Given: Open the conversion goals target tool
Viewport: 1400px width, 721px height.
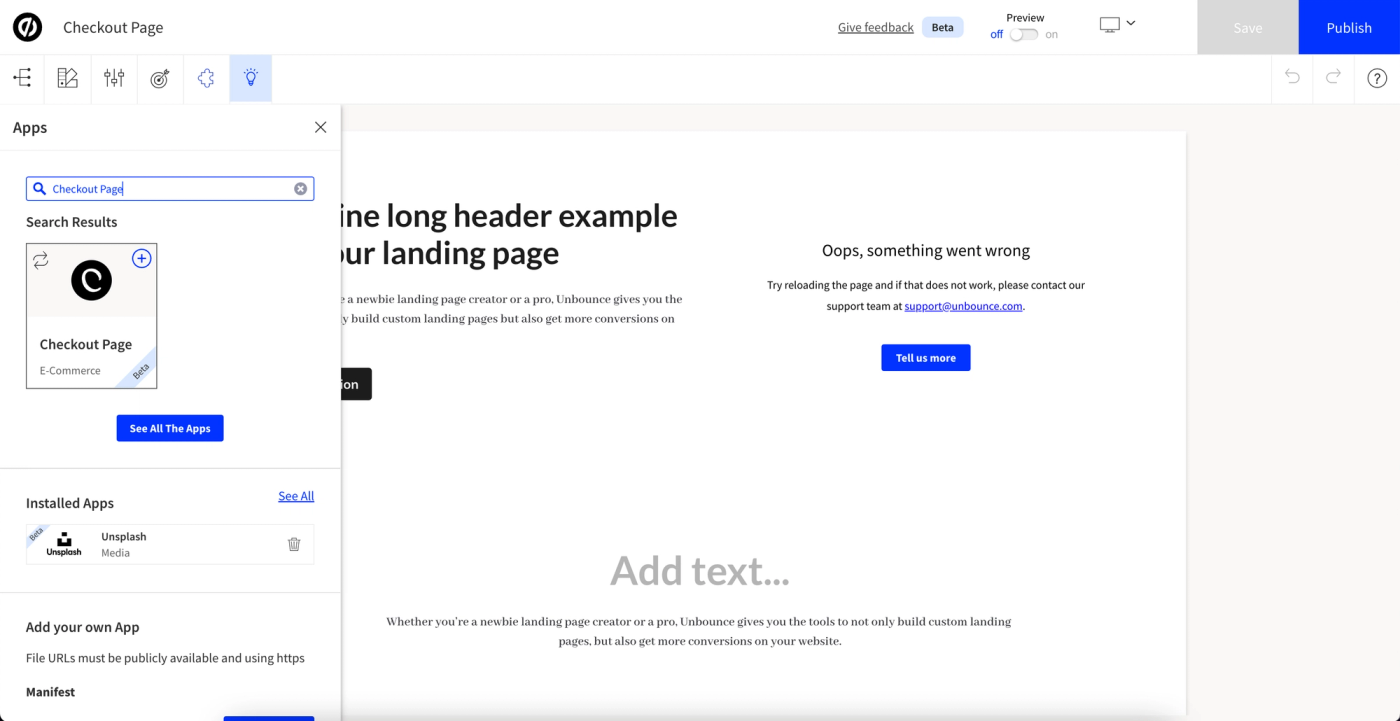Looking at the screenshot, I should pyautogui.click(x=160, y=78).
